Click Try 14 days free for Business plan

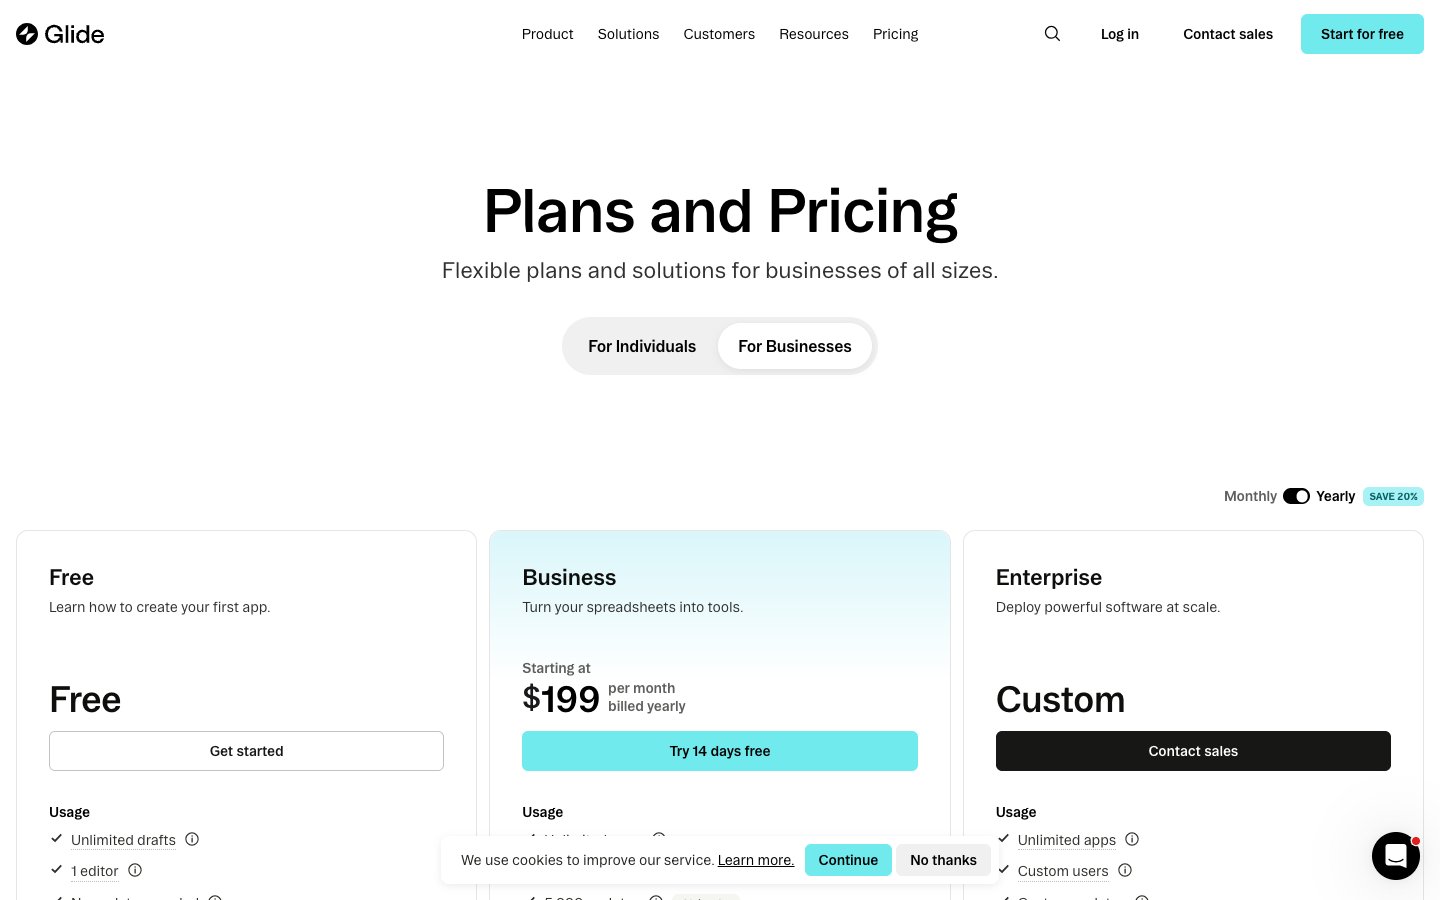pyautogui.click(x=720, y=751)
